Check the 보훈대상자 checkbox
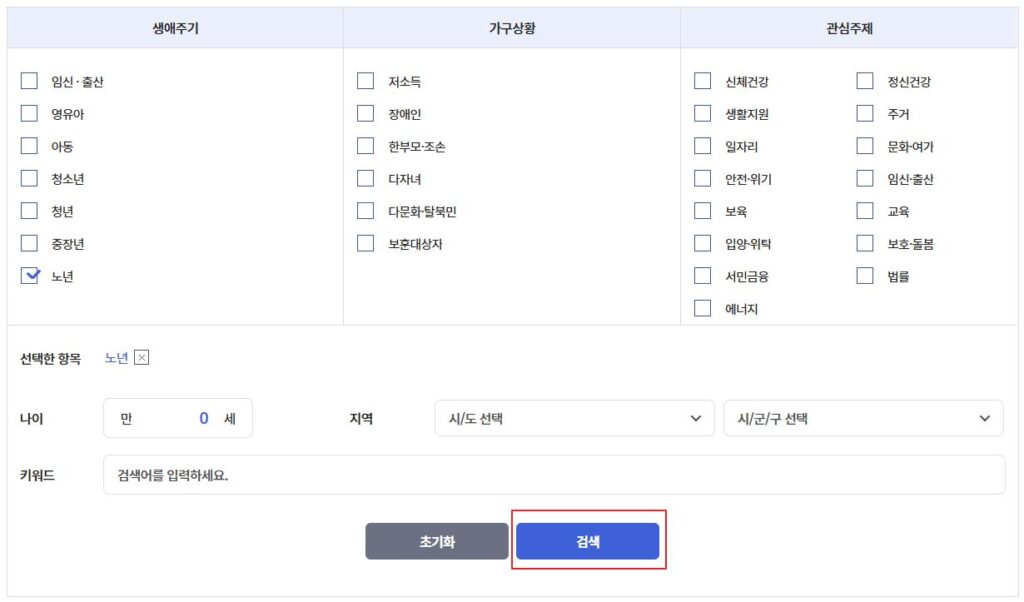 [x=366, y=244]
